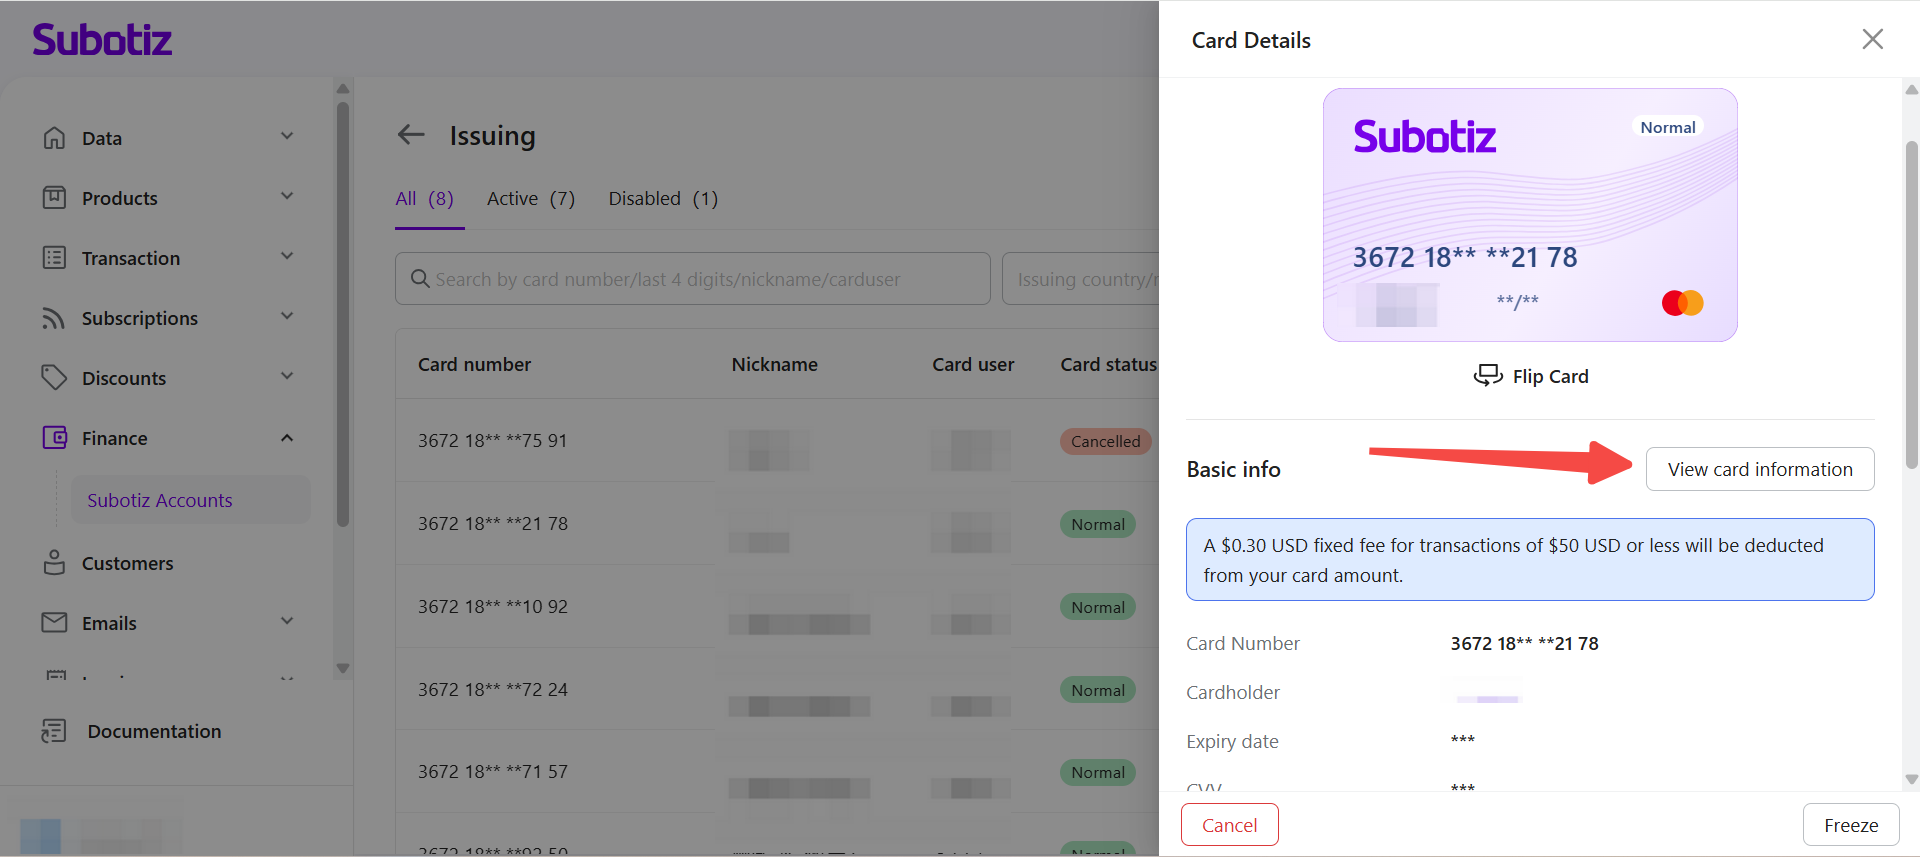1920x857 pixels.
Task: Click the Subscriptions feed icon
Action: click(54, 318)
